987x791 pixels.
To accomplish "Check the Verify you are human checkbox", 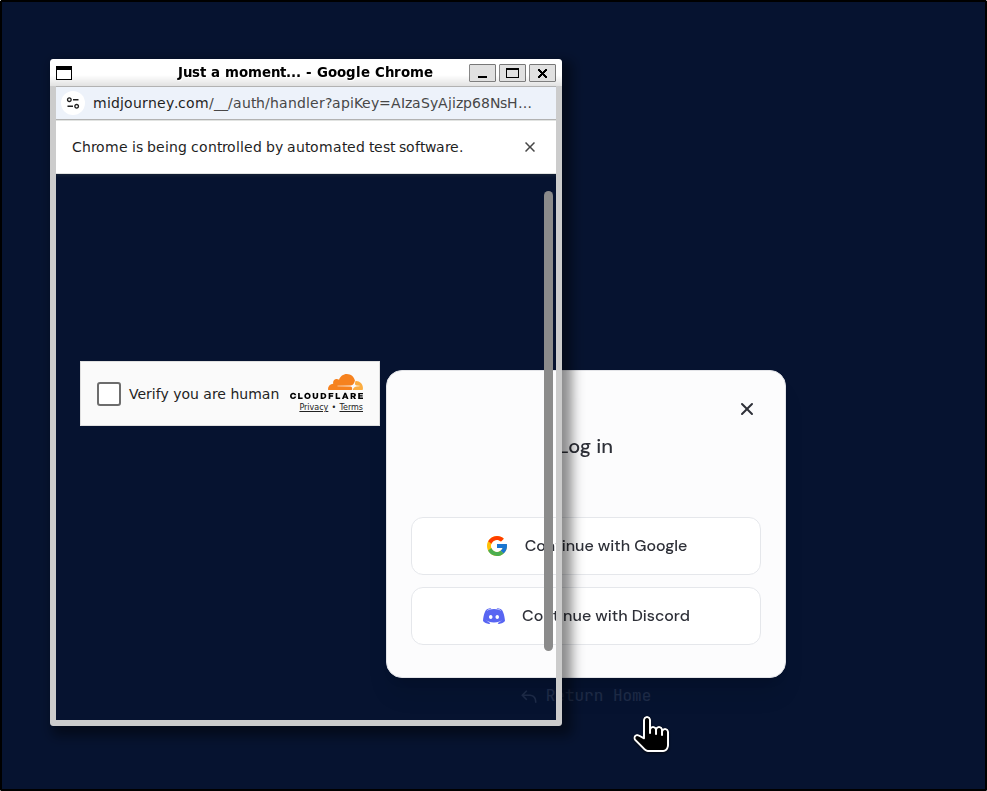I will [x=109, y=394].
